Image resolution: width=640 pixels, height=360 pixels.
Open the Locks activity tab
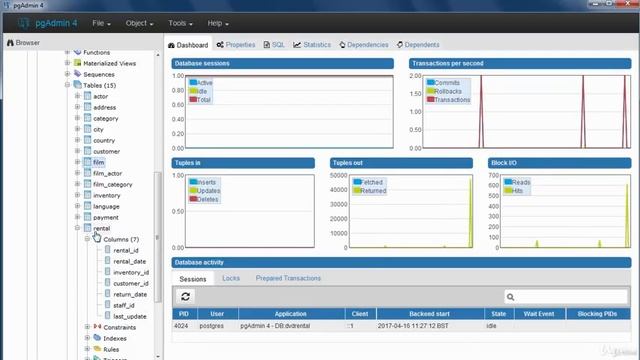pos(231,278)
